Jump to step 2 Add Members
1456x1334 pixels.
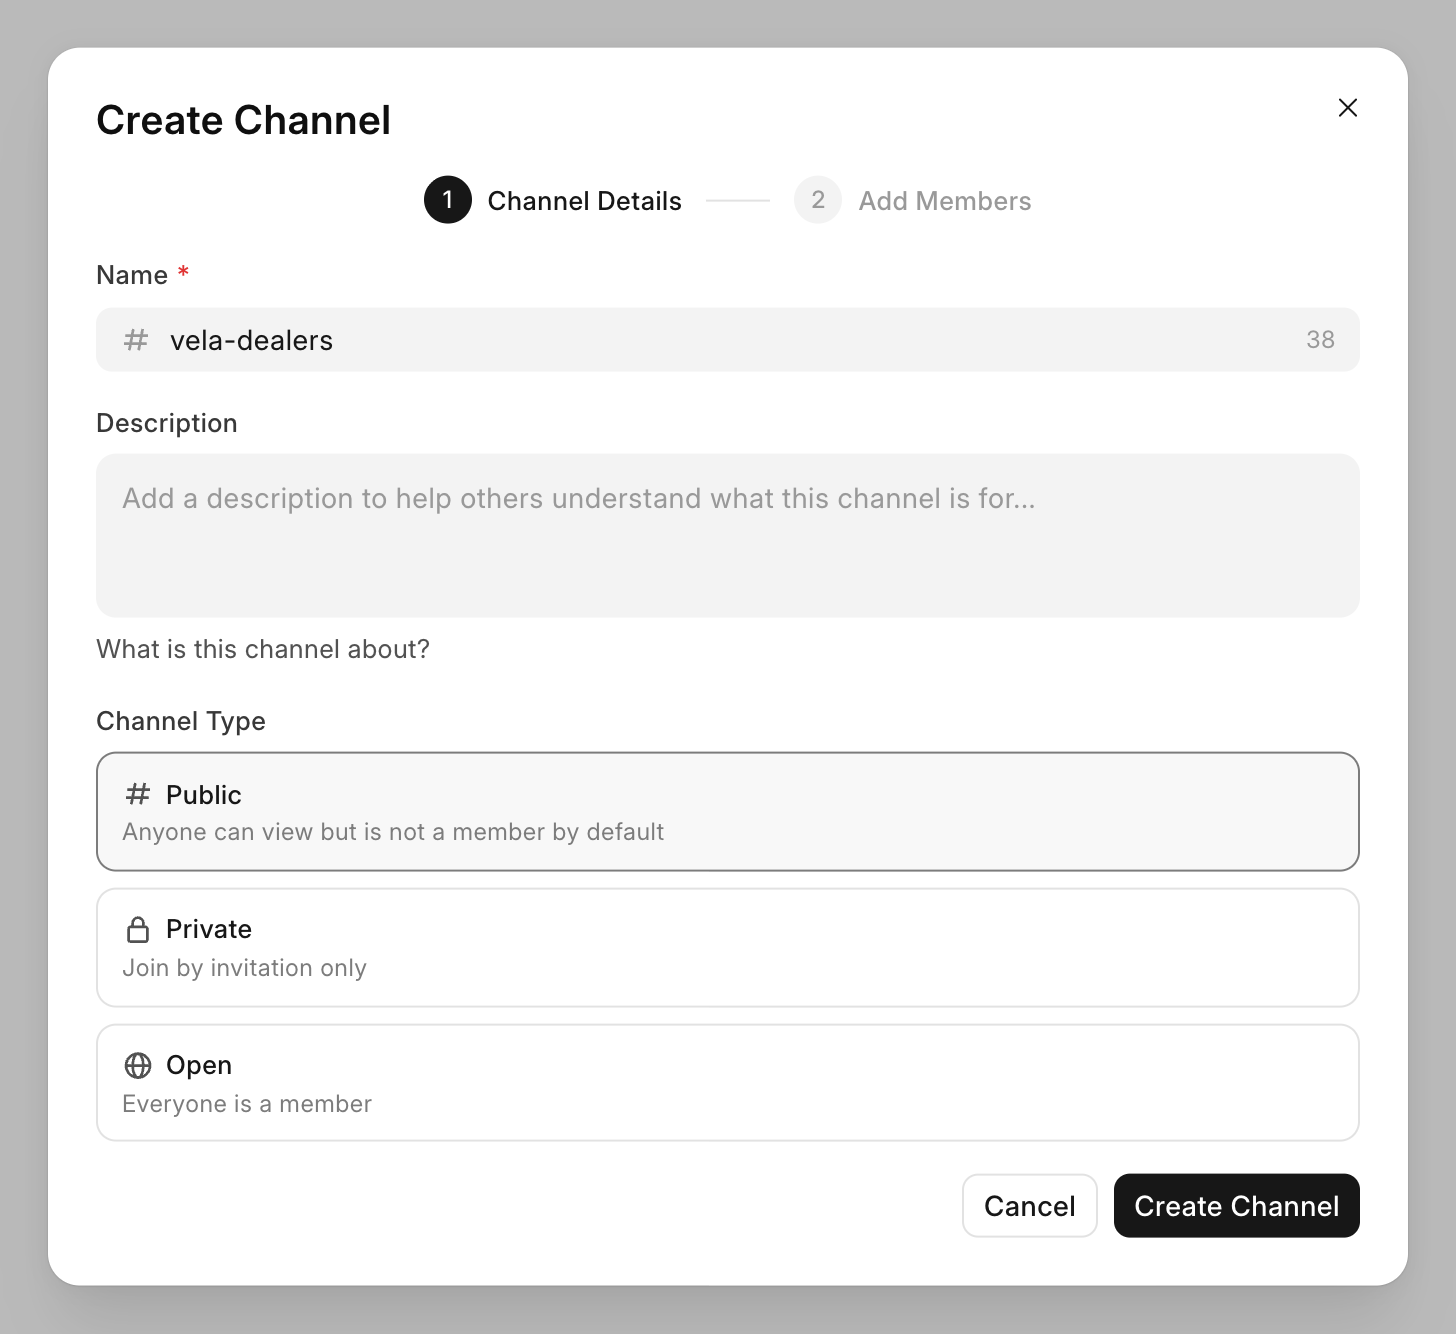tap(913, 200)
